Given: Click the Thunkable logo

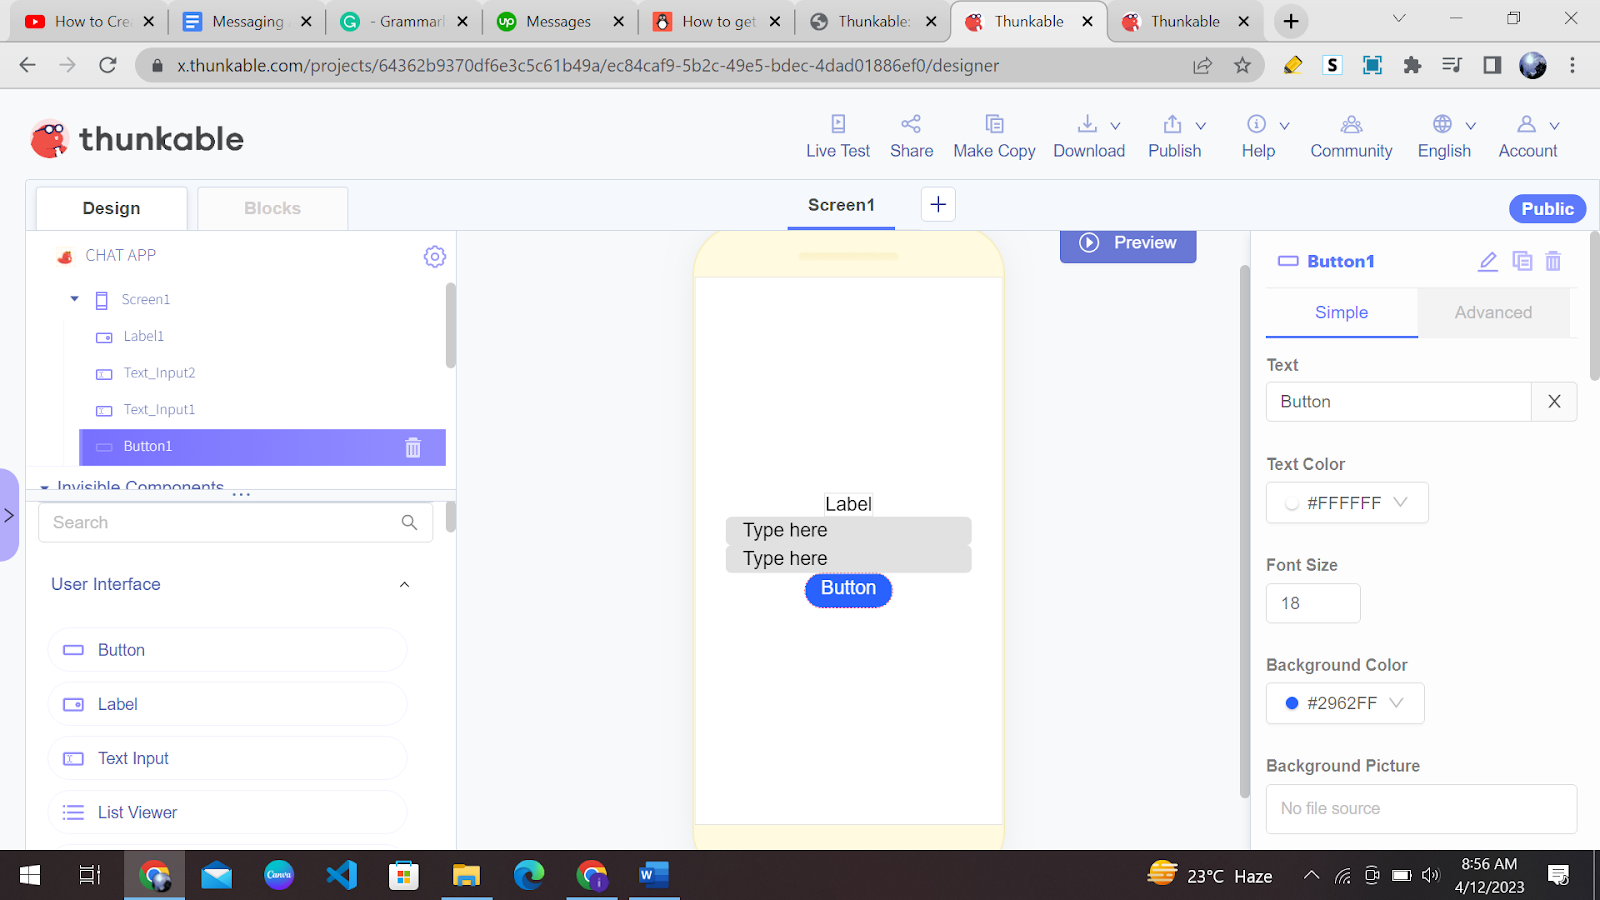Looking at the screenshot, I should click(137, 139).
